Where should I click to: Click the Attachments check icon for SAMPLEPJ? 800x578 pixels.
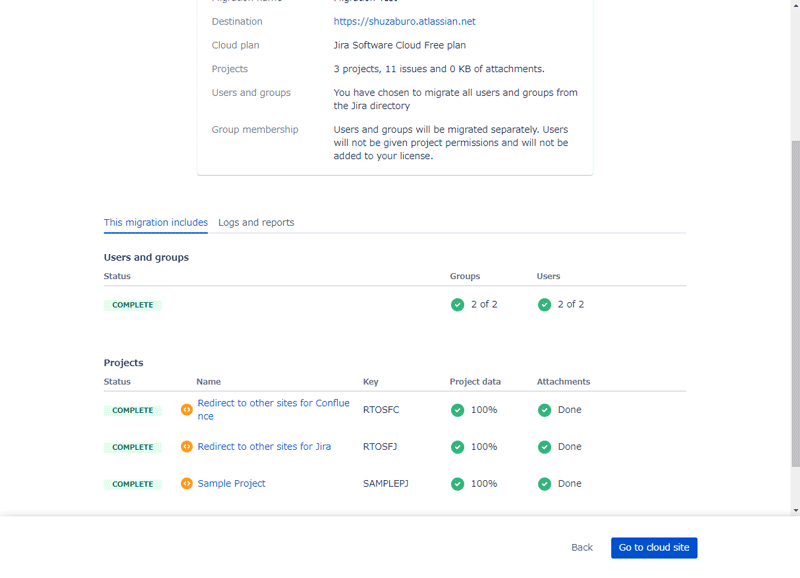[544, 484]
